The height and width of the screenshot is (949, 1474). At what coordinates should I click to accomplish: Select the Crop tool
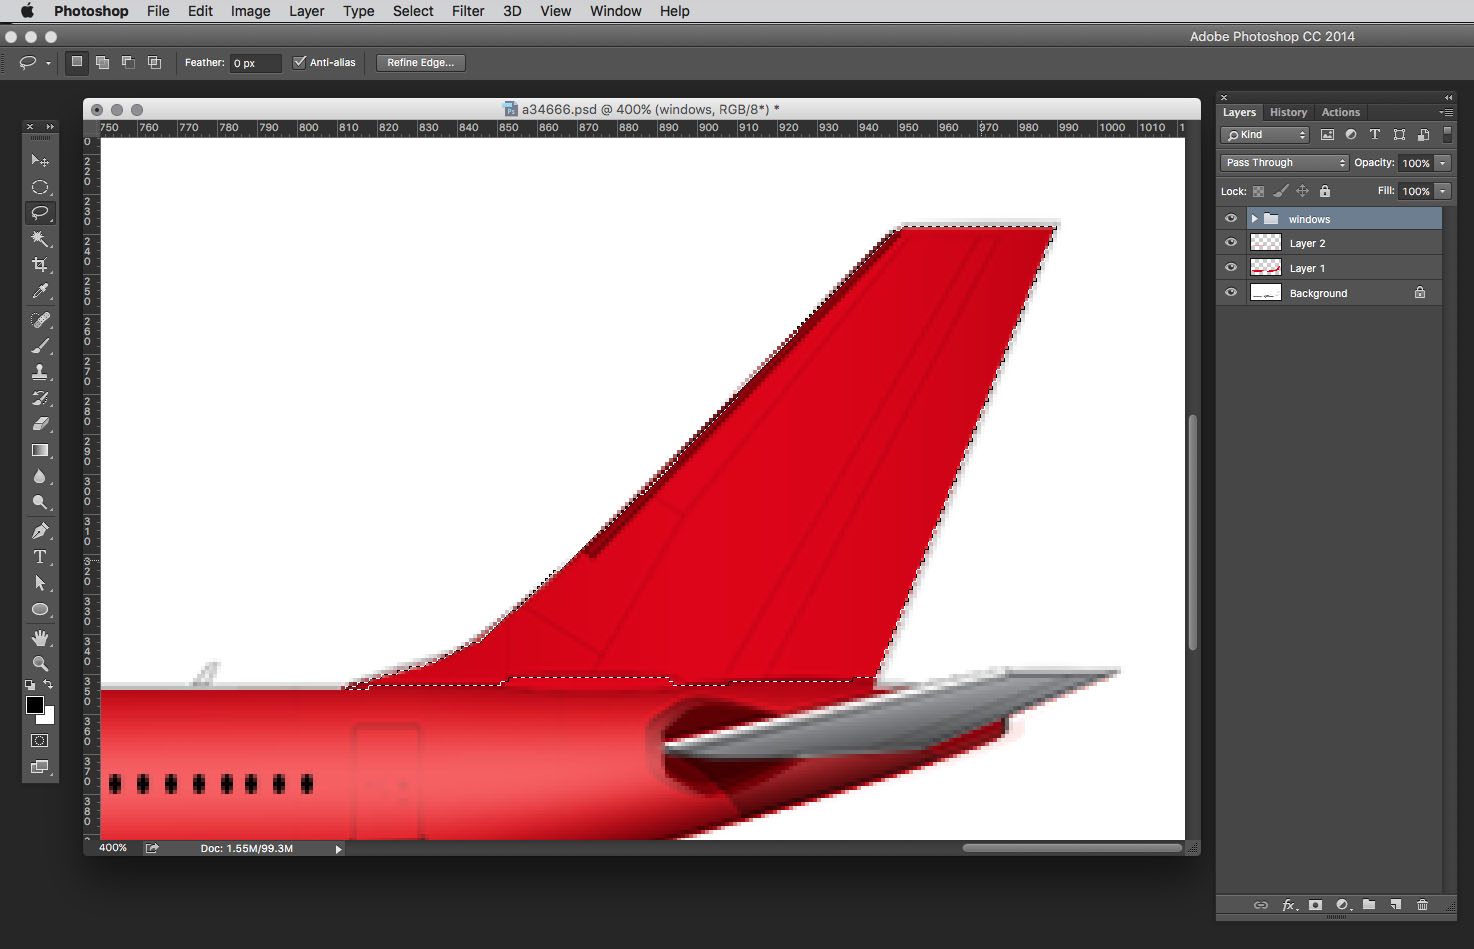40,265
